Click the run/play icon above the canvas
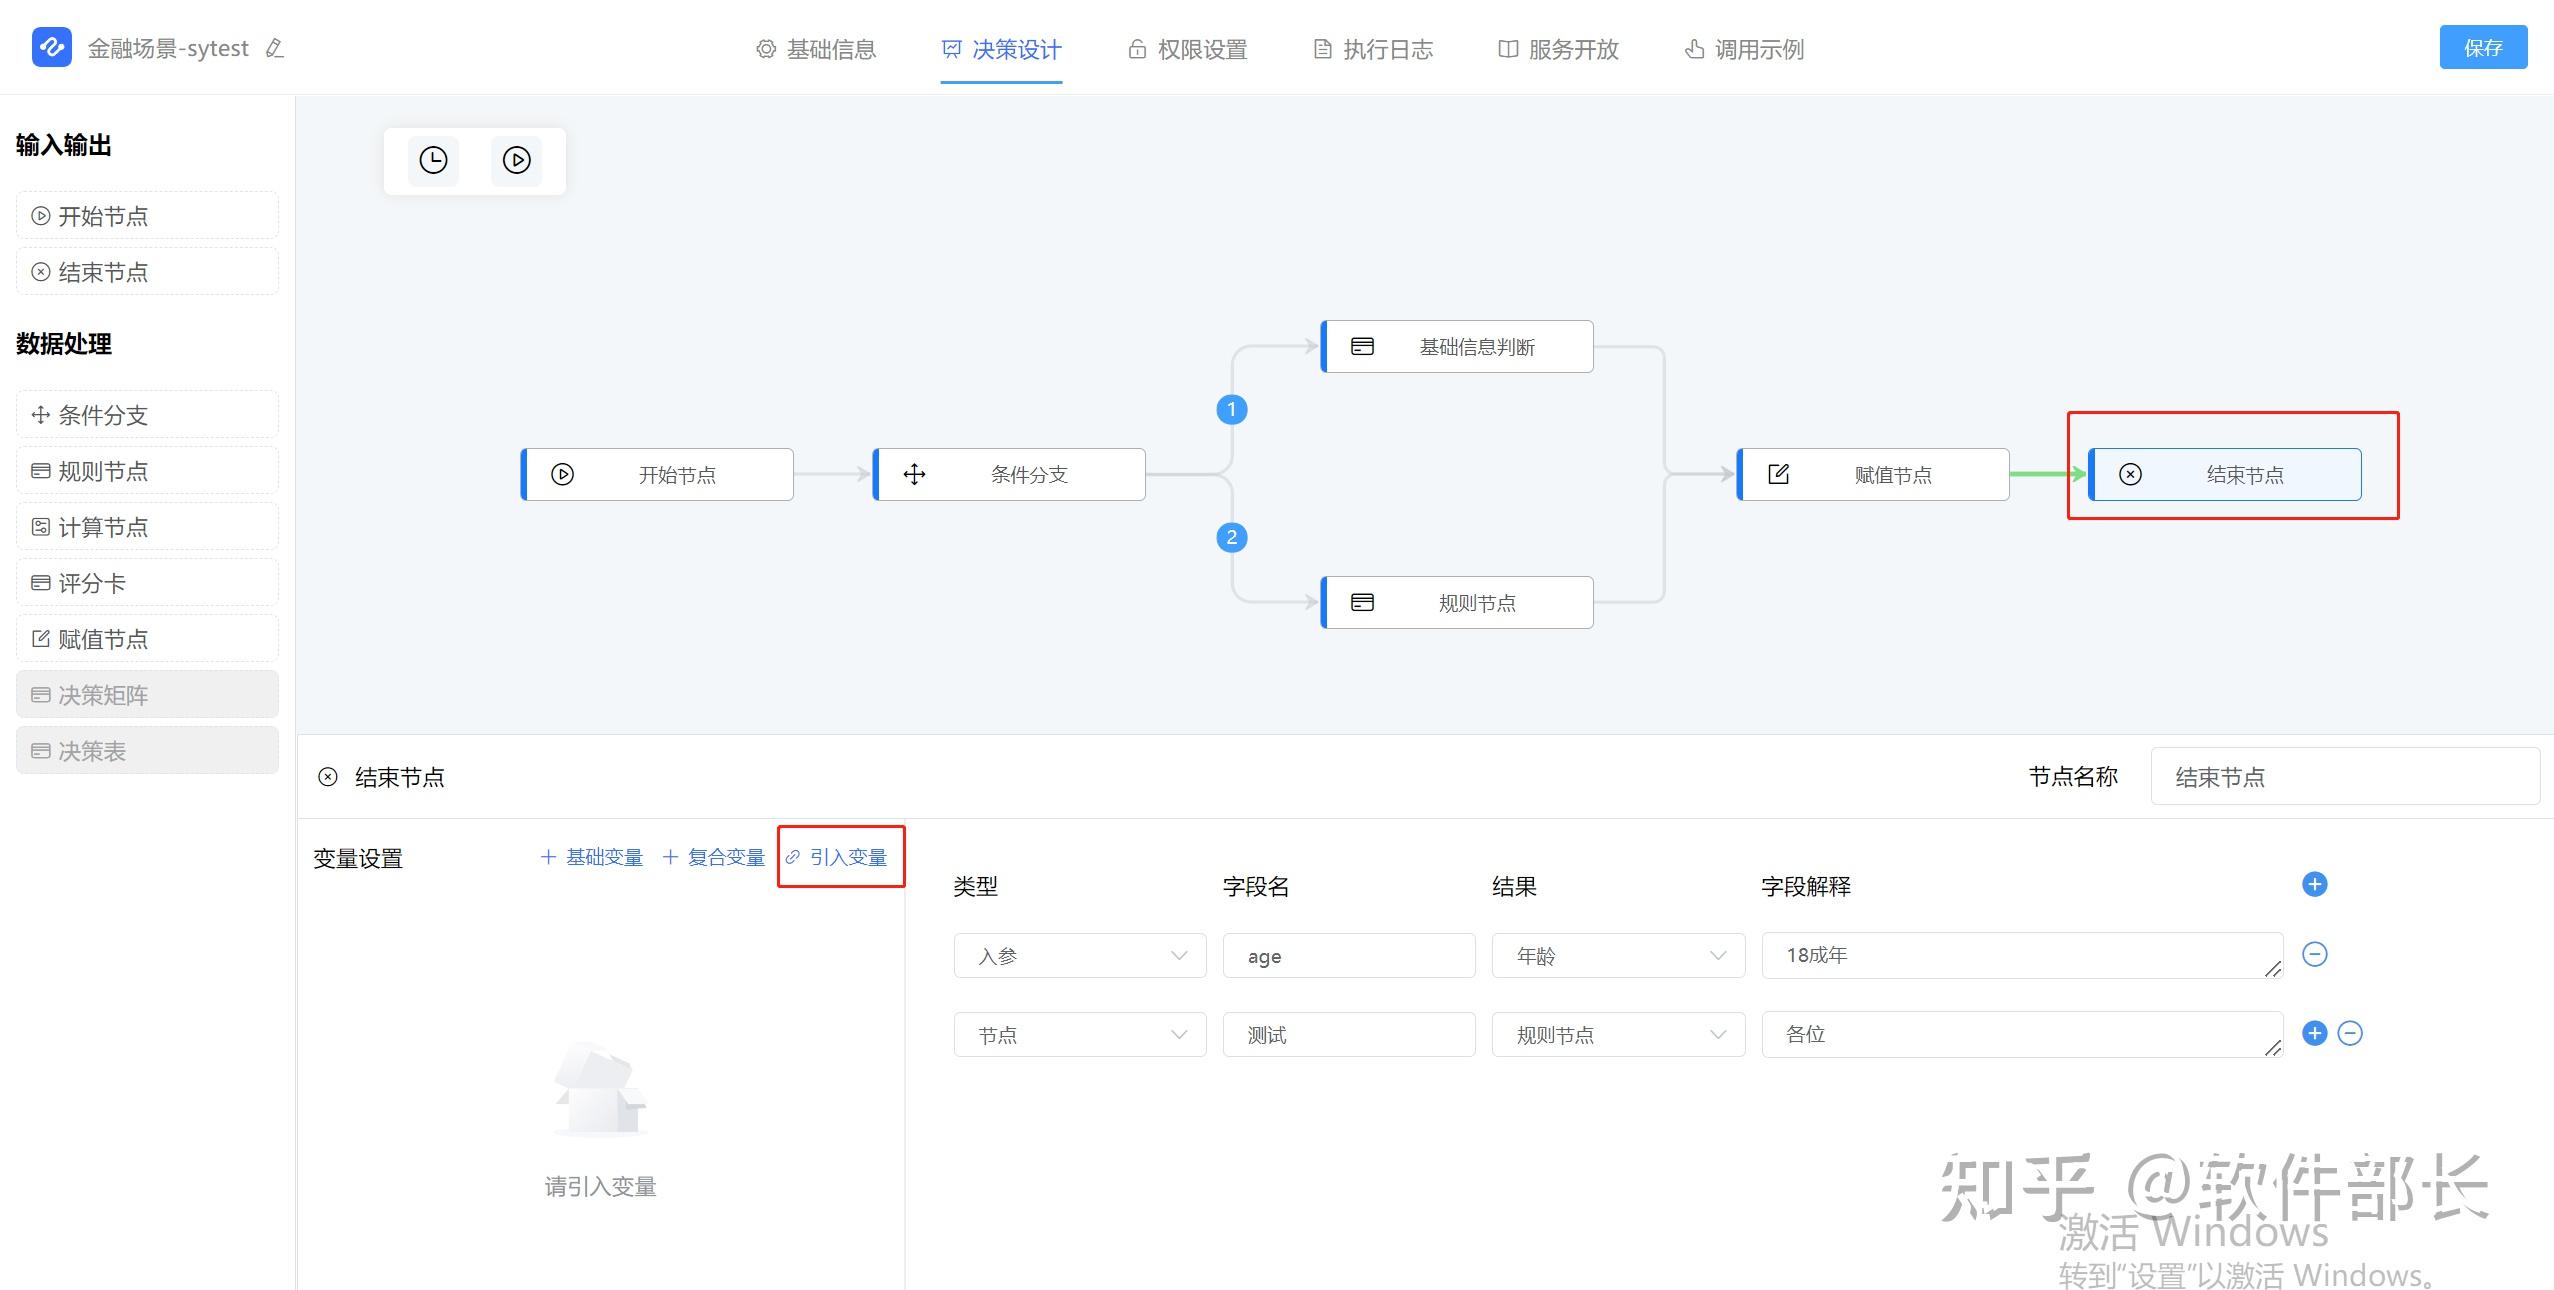Screen dimensions: 2554x1290 click(x=515, y=160)
